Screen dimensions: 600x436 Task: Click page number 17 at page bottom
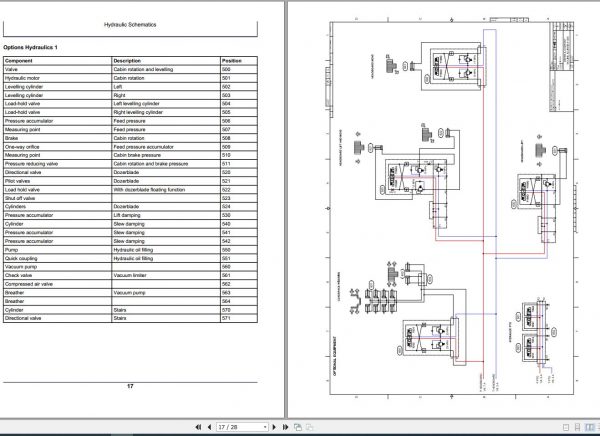coord(130,386)
